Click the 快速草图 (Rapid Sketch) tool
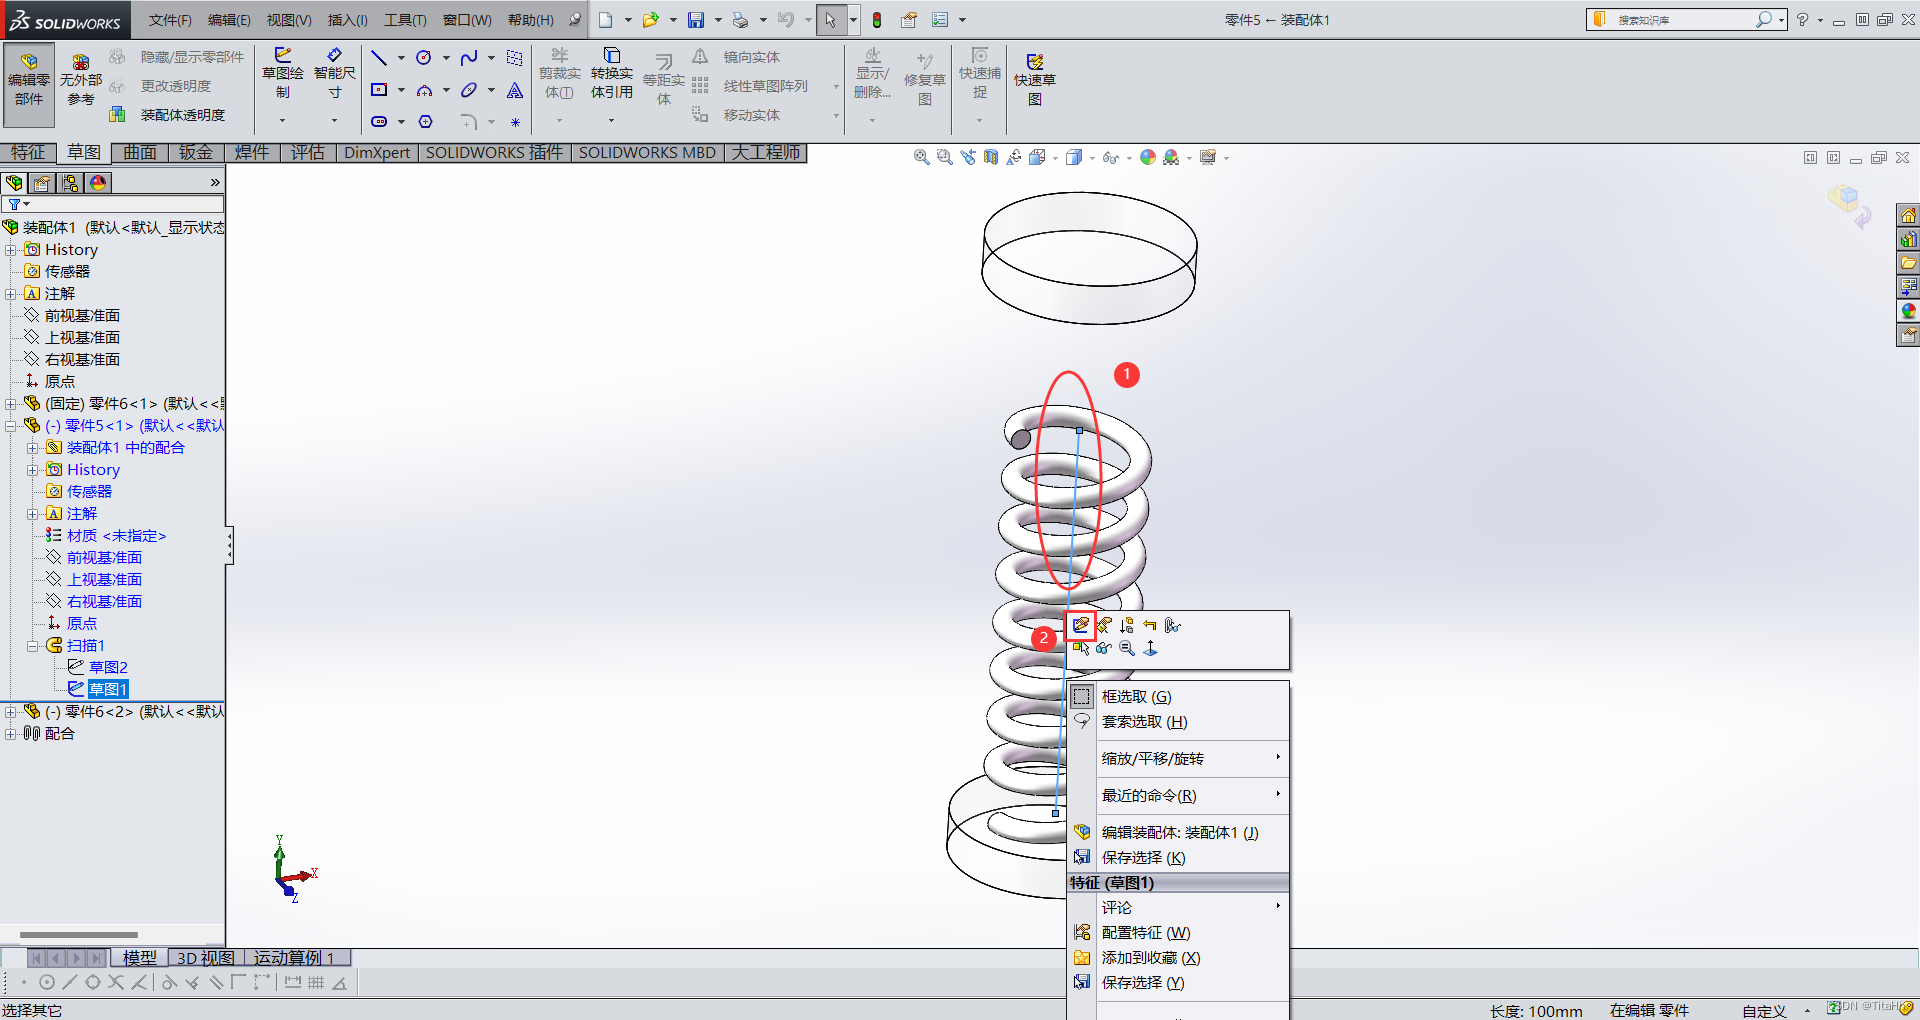This screenshot has height=1020, width=1920. 1035,80
